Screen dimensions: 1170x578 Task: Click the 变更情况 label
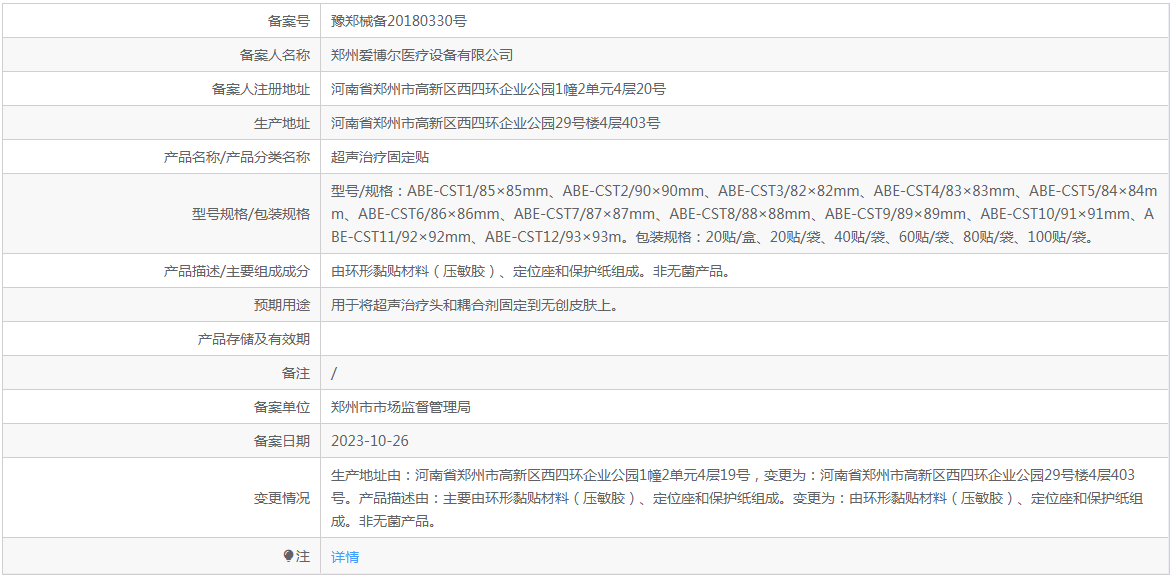282,498
